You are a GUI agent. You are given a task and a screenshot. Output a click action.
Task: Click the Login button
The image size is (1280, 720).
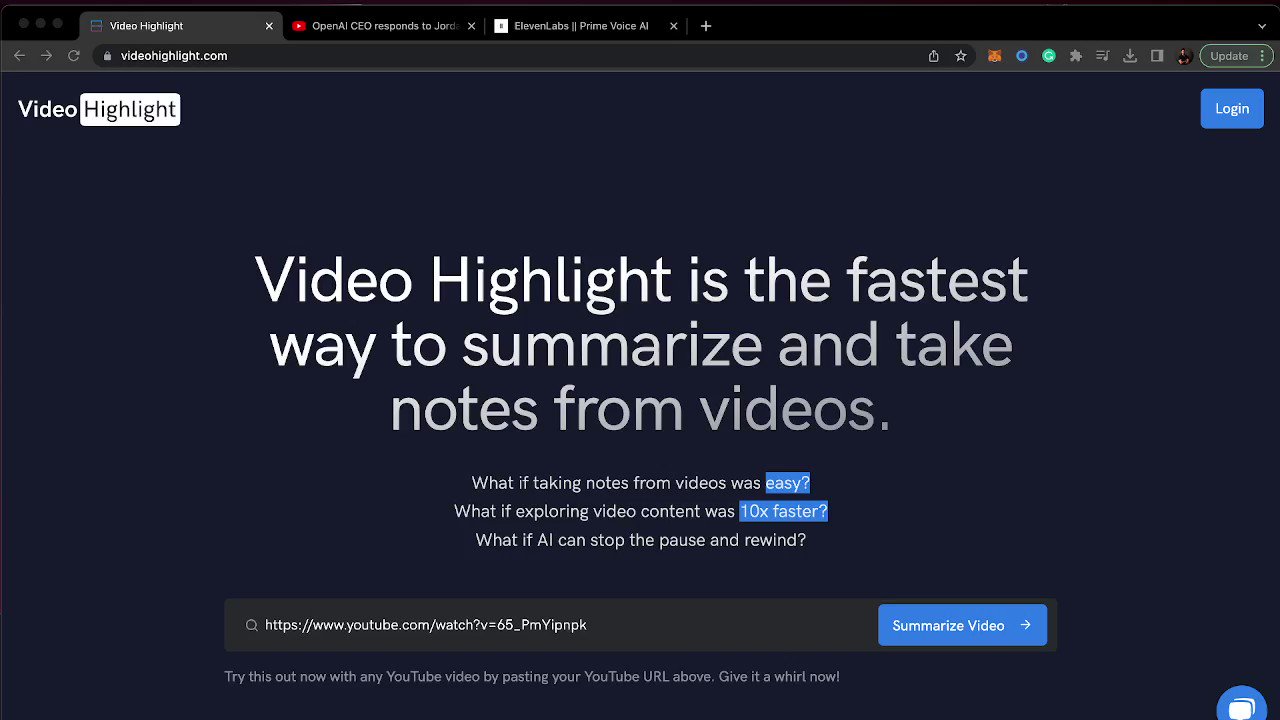[x=1232, y=108]
